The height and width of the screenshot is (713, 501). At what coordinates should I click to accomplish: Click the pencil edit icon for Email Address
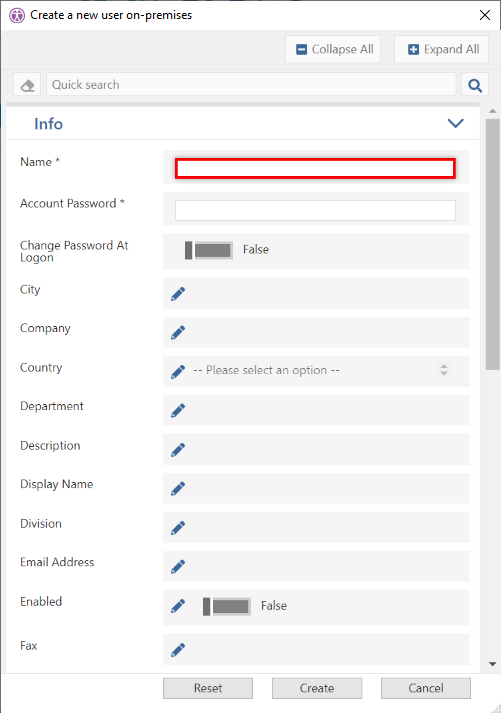click(x=178, y=567)
